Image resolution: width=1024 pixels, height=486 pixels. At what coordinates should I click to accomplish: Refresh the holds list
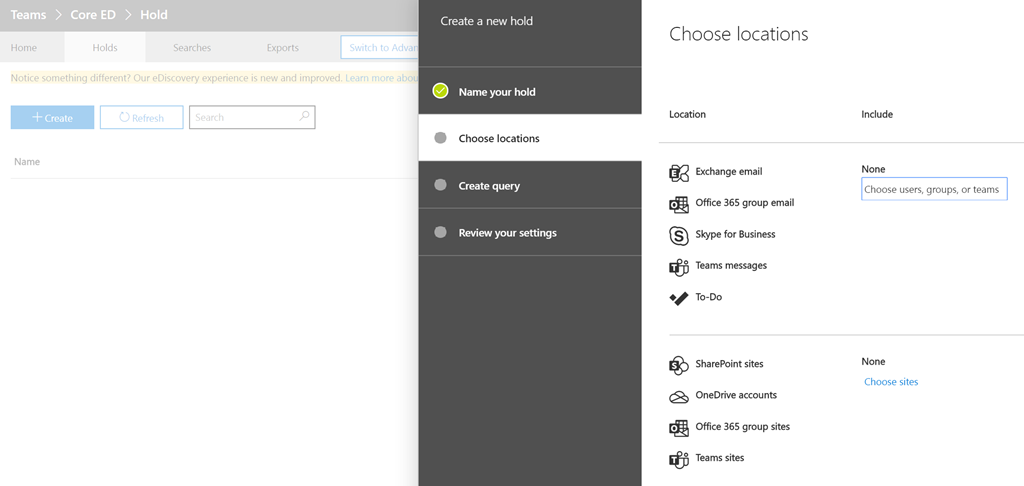(141, 117)
